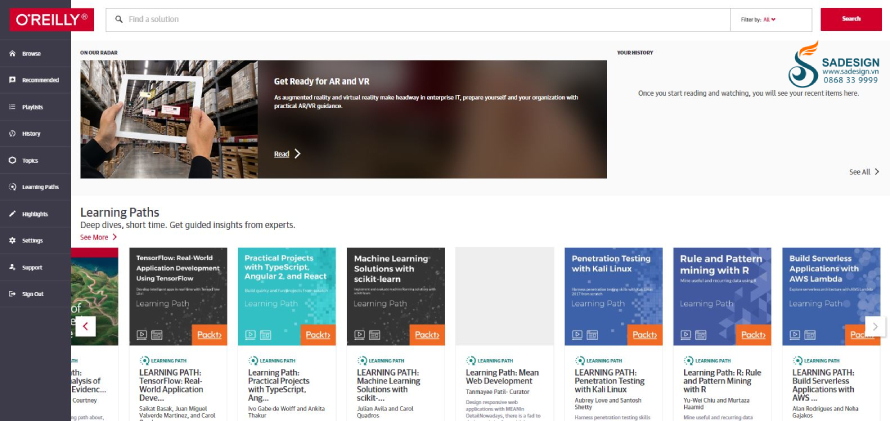Screen dimensions: 890x421
Task: Select Sign Out in the sidebar
Action: coord(35,294)
